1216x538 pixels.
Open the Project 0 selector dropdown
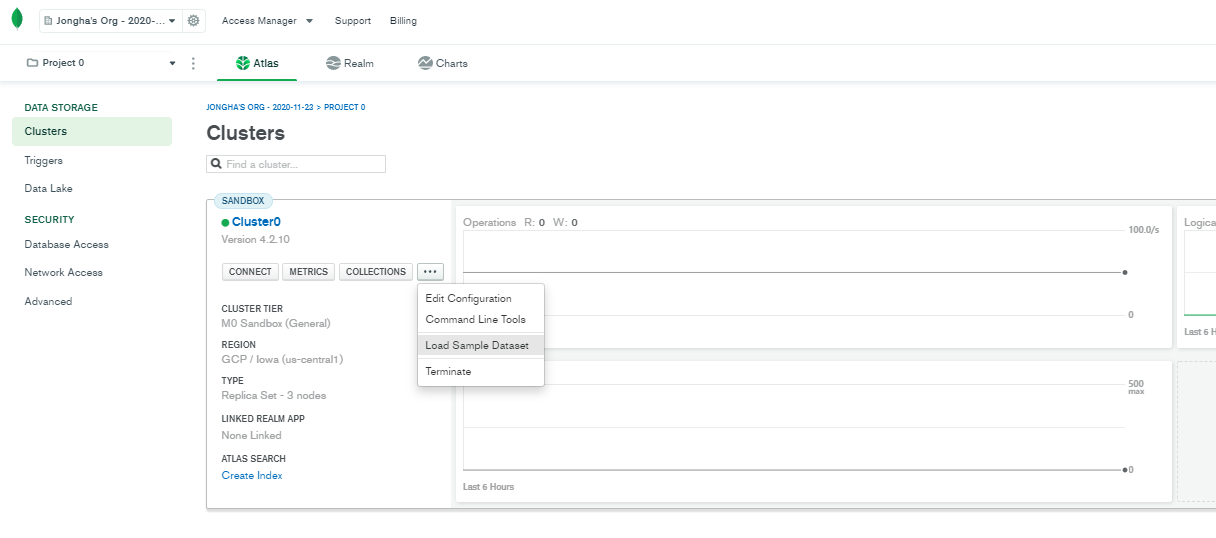99,63
